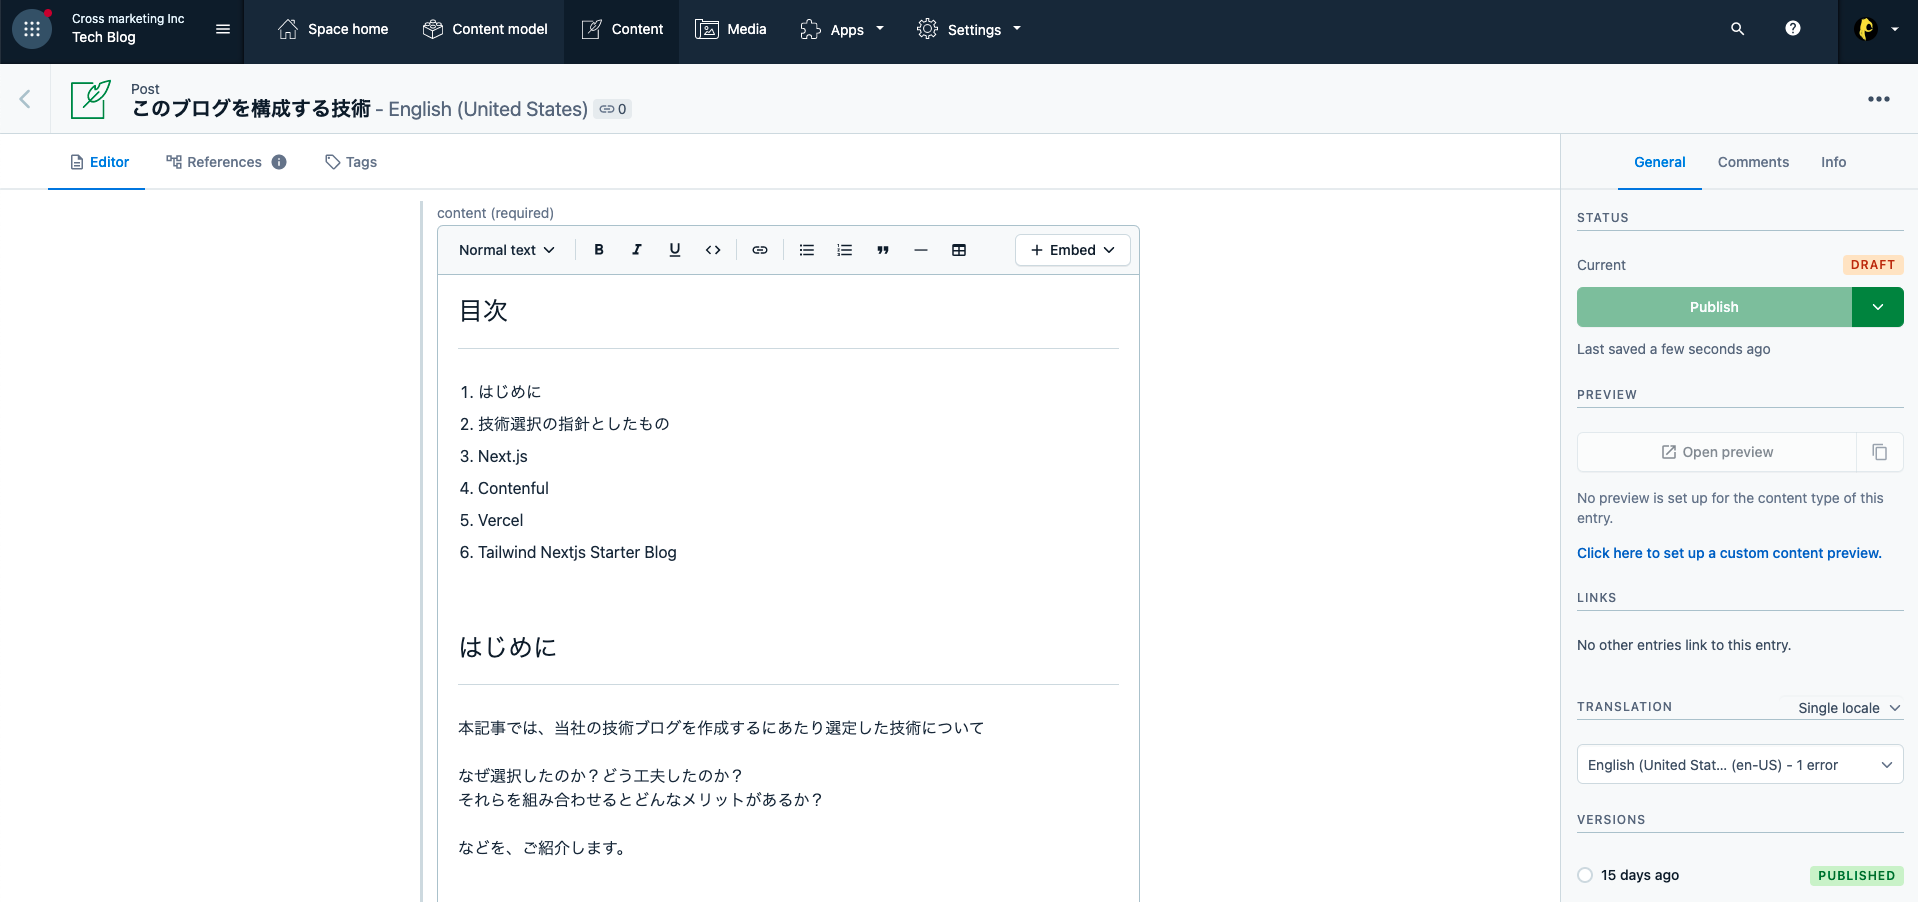Click list item '5. Vercel'

(492, 520)
